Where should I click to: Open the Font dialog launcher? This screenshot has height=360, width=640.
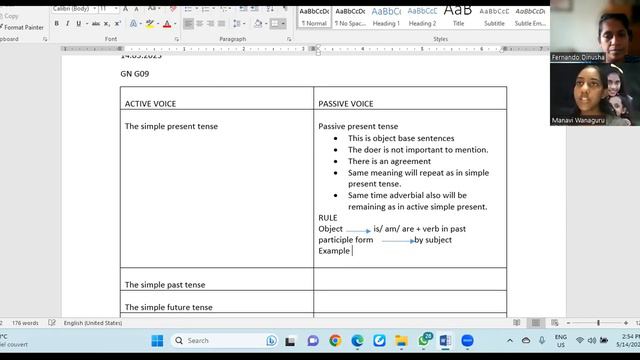(x=177, y=39)
